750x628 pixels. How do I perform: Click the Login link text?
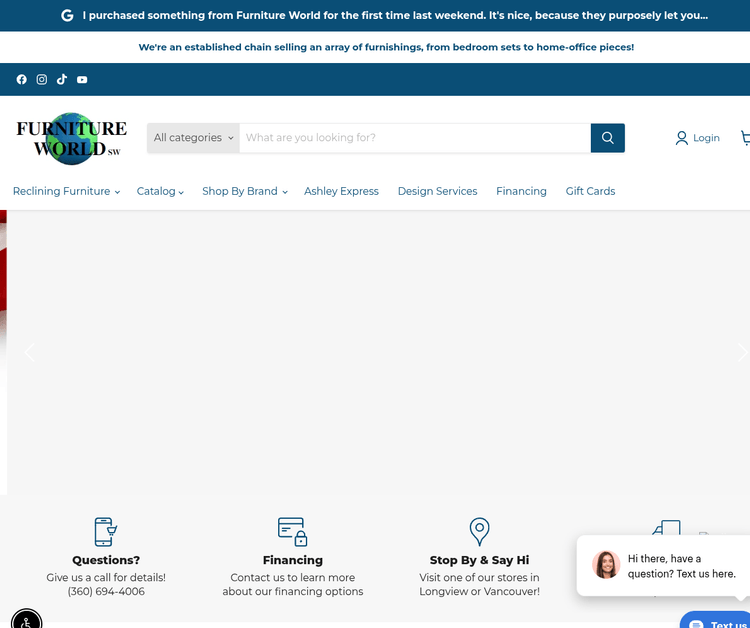(x=706, y=138)
